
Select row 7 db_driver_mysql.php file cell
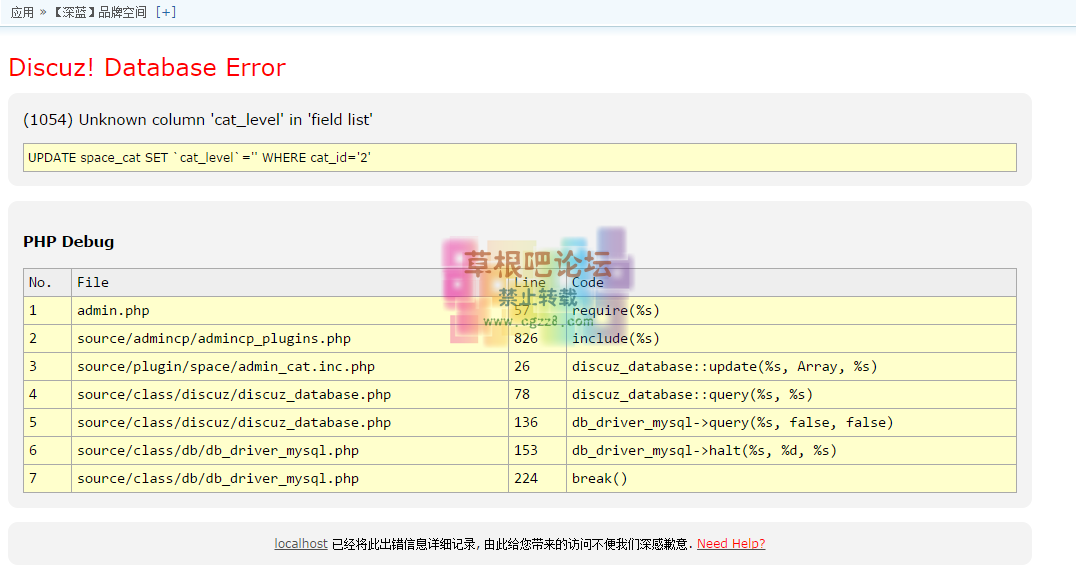coord(290,479)
